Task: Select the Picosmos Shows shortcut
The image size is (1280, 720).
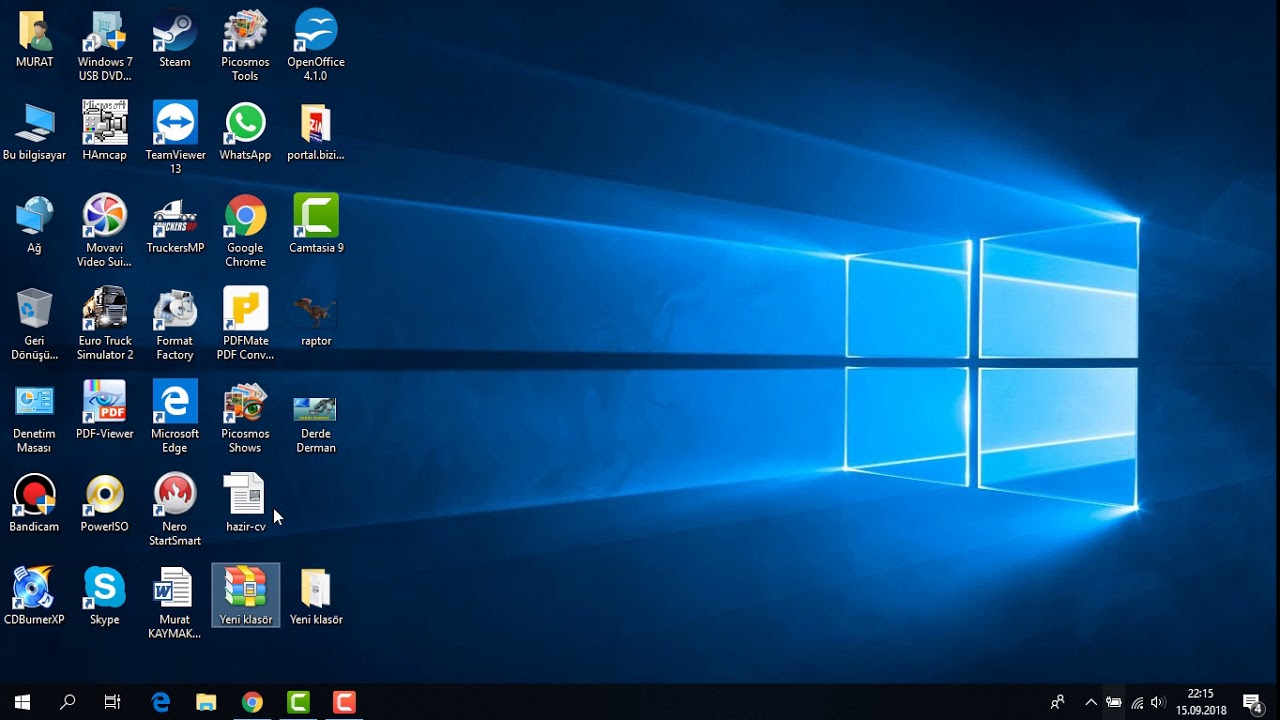Action: pos(245,417)
